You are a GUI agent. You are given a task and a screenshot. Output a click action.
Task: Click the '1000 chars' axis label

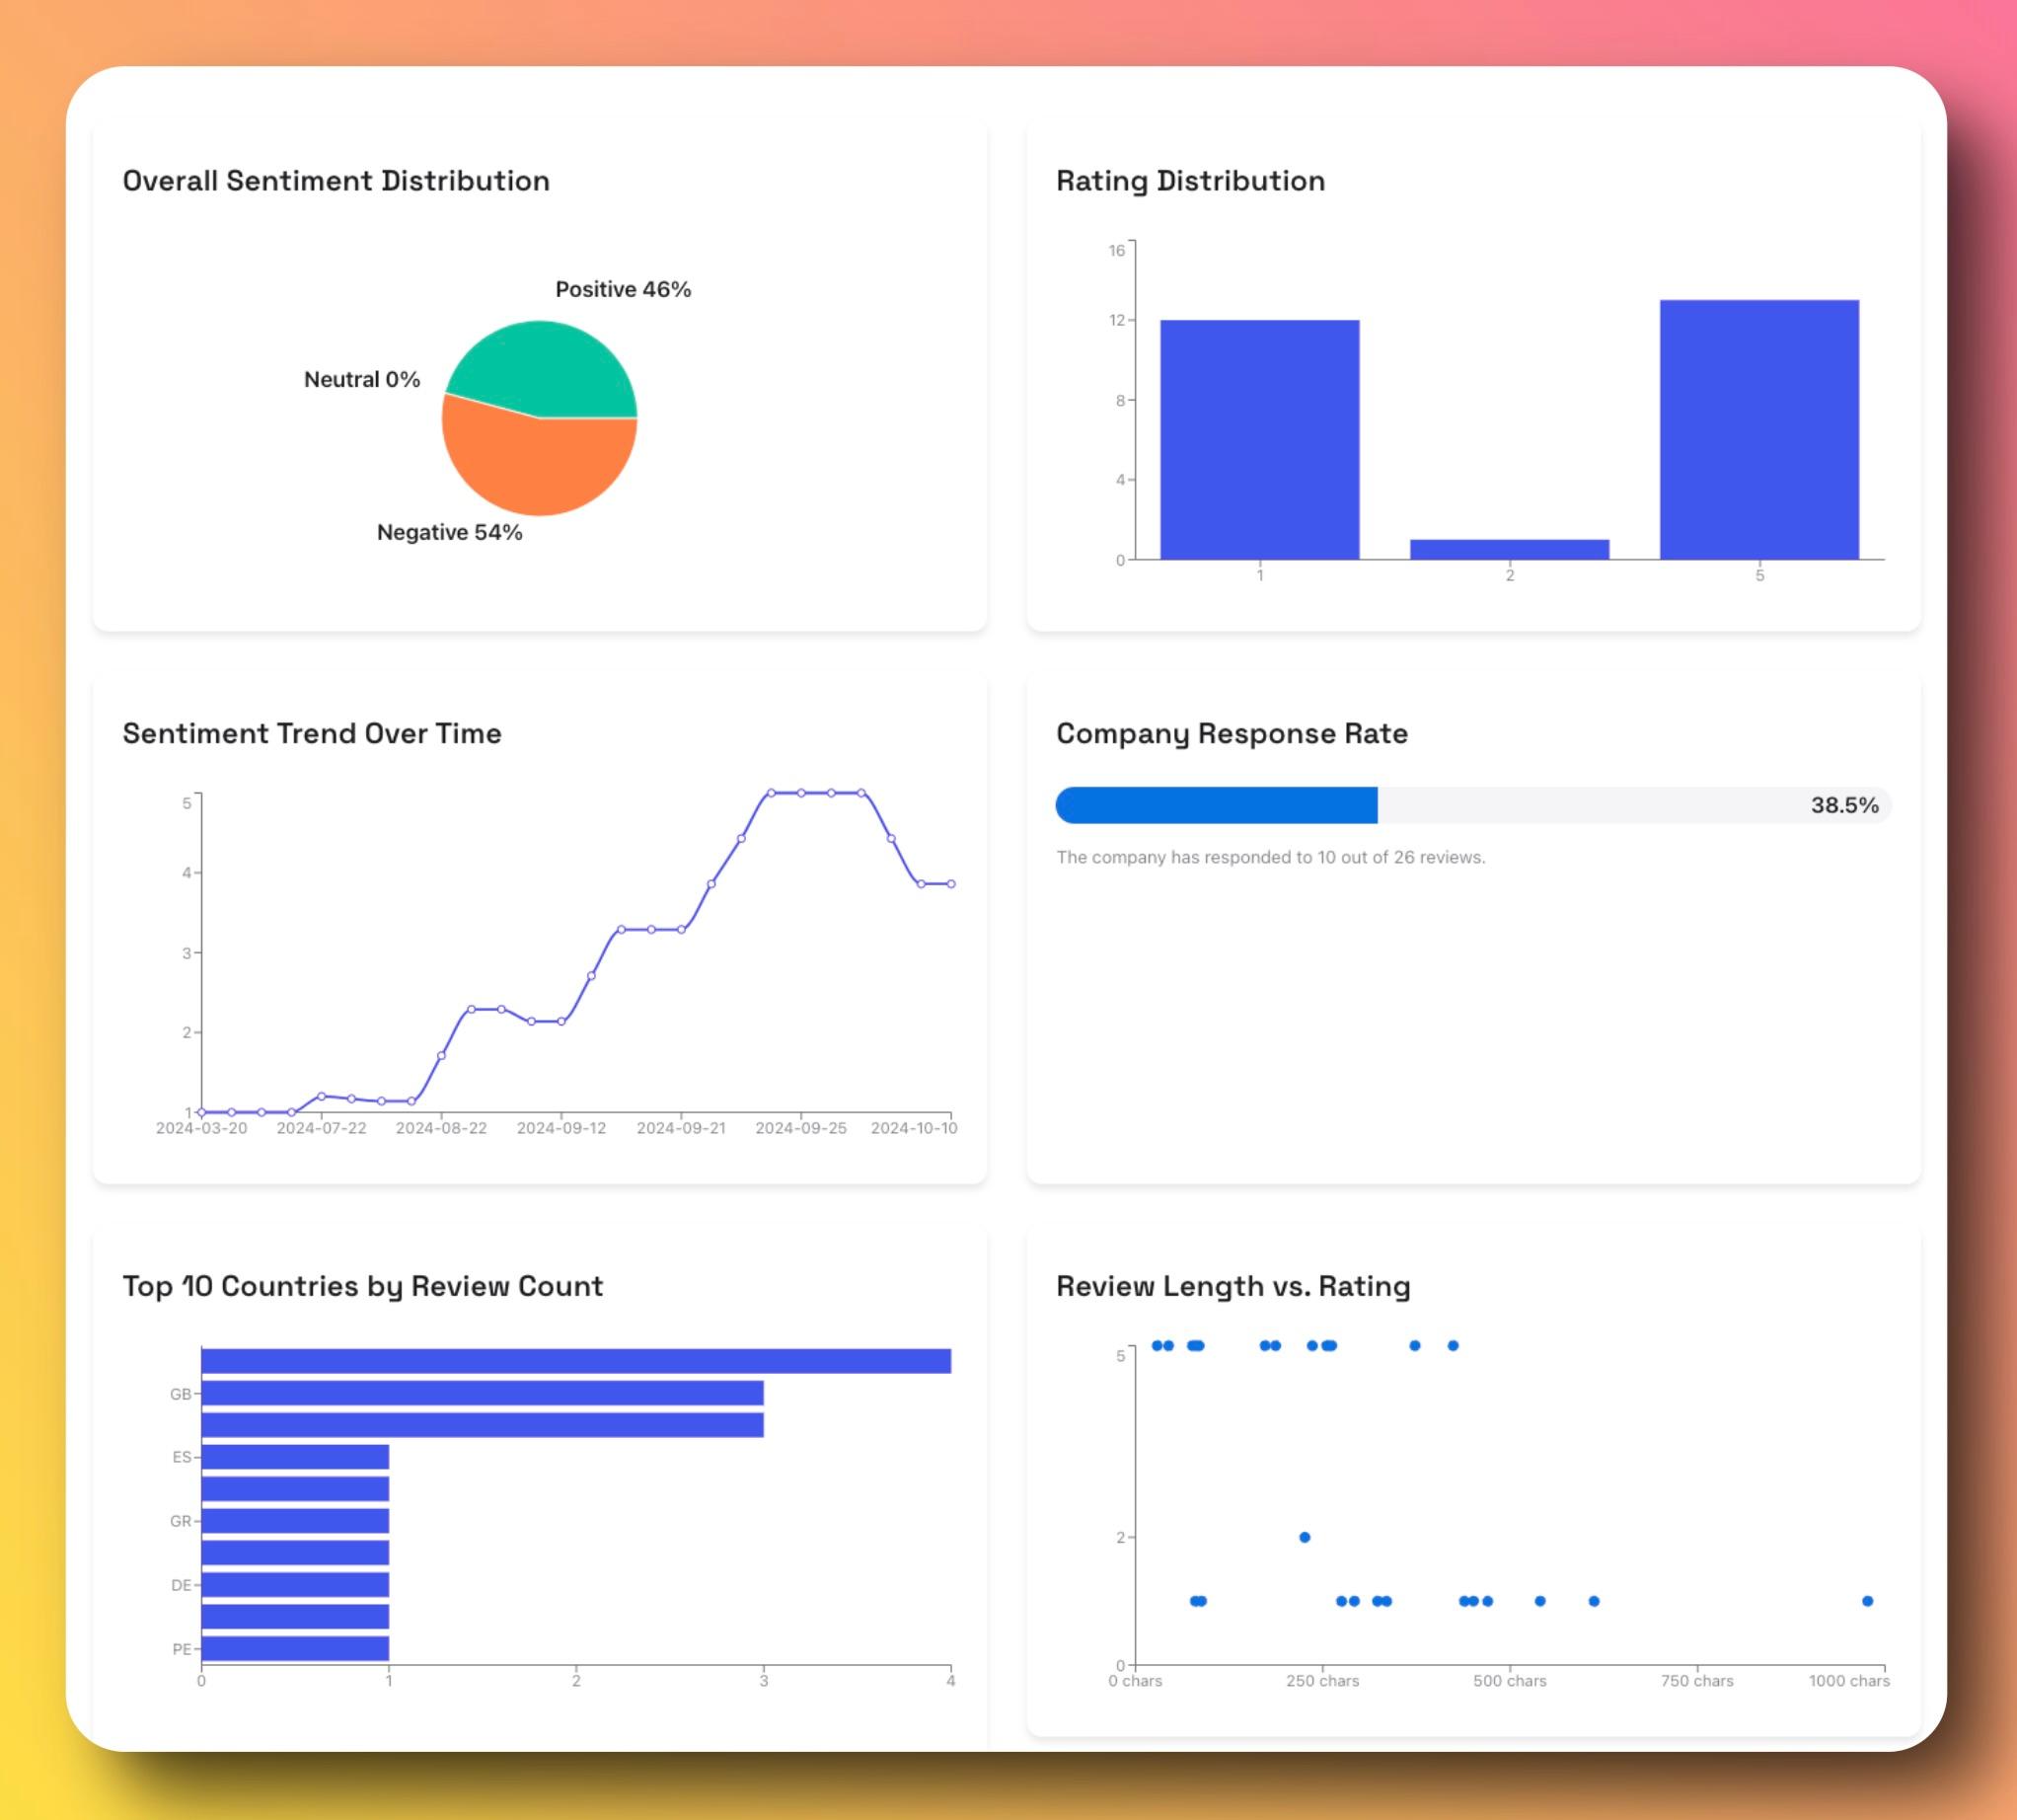coord(1849,1681)
